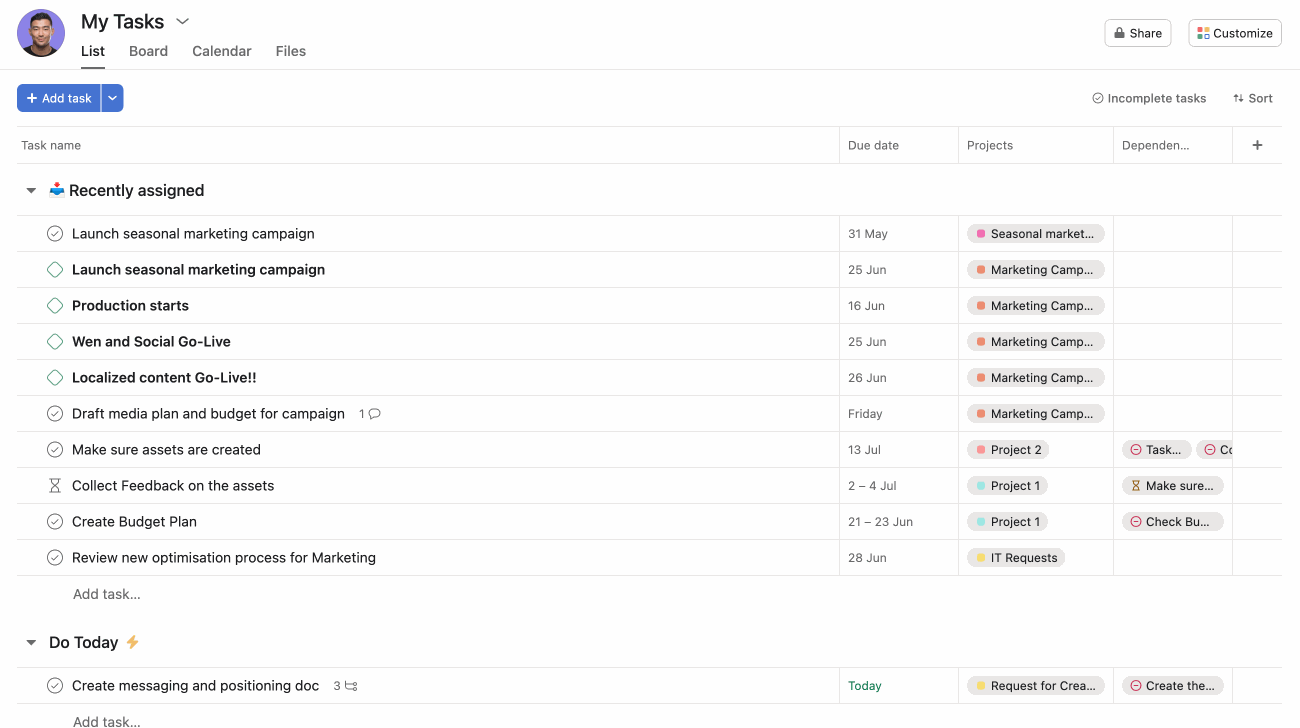1300x728 pixels.
Task: Open the Calendar tab
Action: (x=221, y=51)
